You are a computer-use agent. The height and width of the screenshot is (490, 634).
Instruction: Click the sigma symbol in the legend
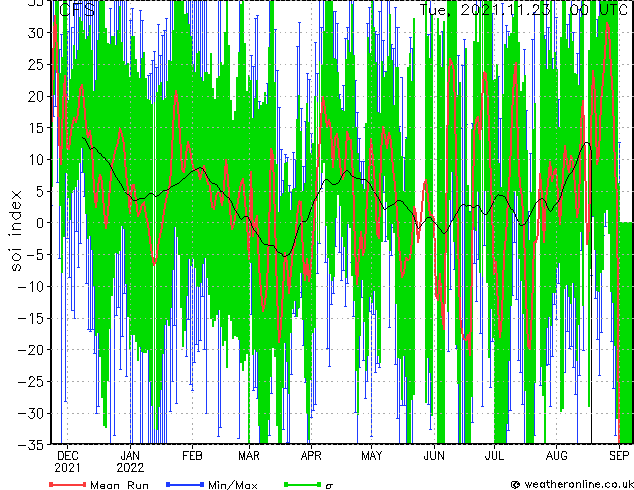pyautogui.click(x=329, y=486)
